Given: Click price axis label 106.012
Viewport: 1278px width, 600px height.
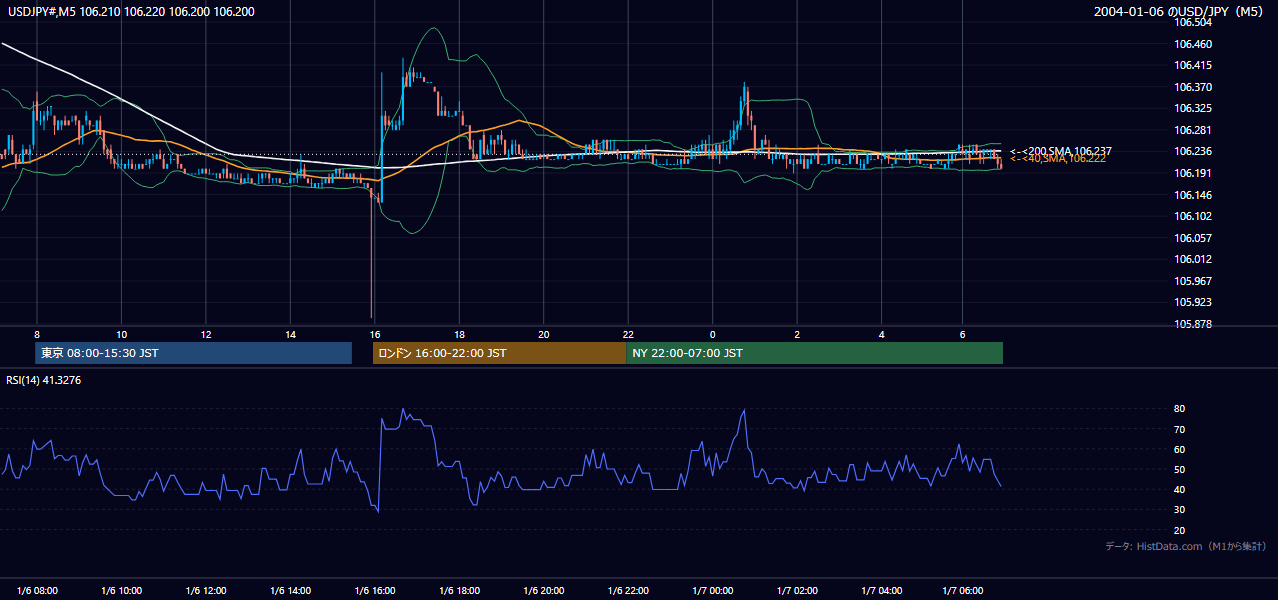Looking at the screenshot, I should (x=1193, y=259).
